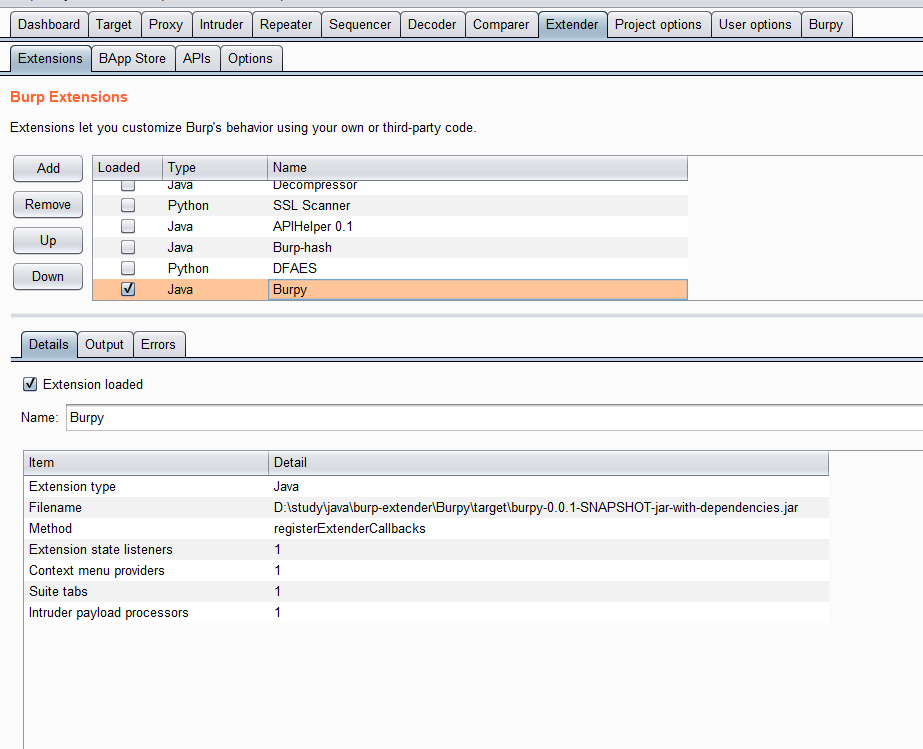Toggle the 'Extension loaded' checkbox in Details
The height and width of the screenshot is (749, 923).
30,384
